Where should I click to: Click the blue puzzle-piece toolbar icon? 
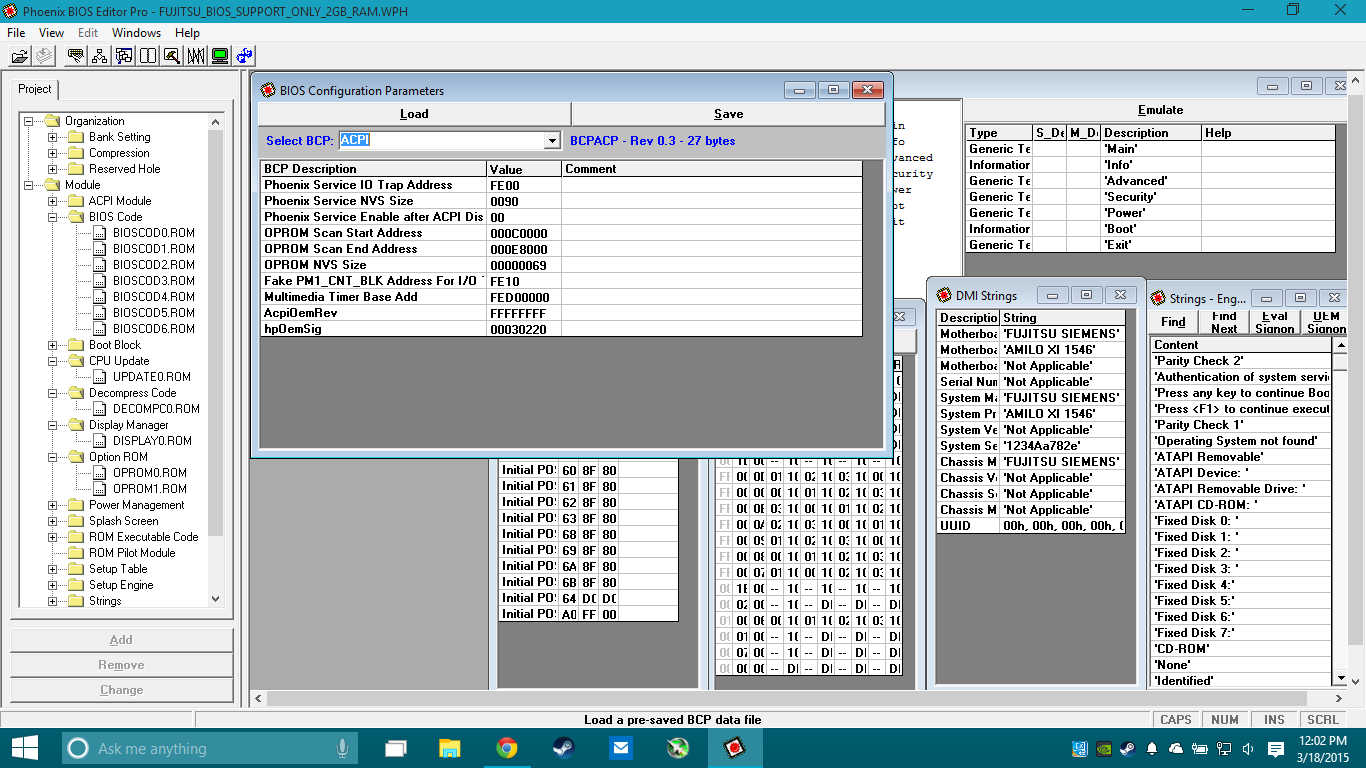[244, 56]
